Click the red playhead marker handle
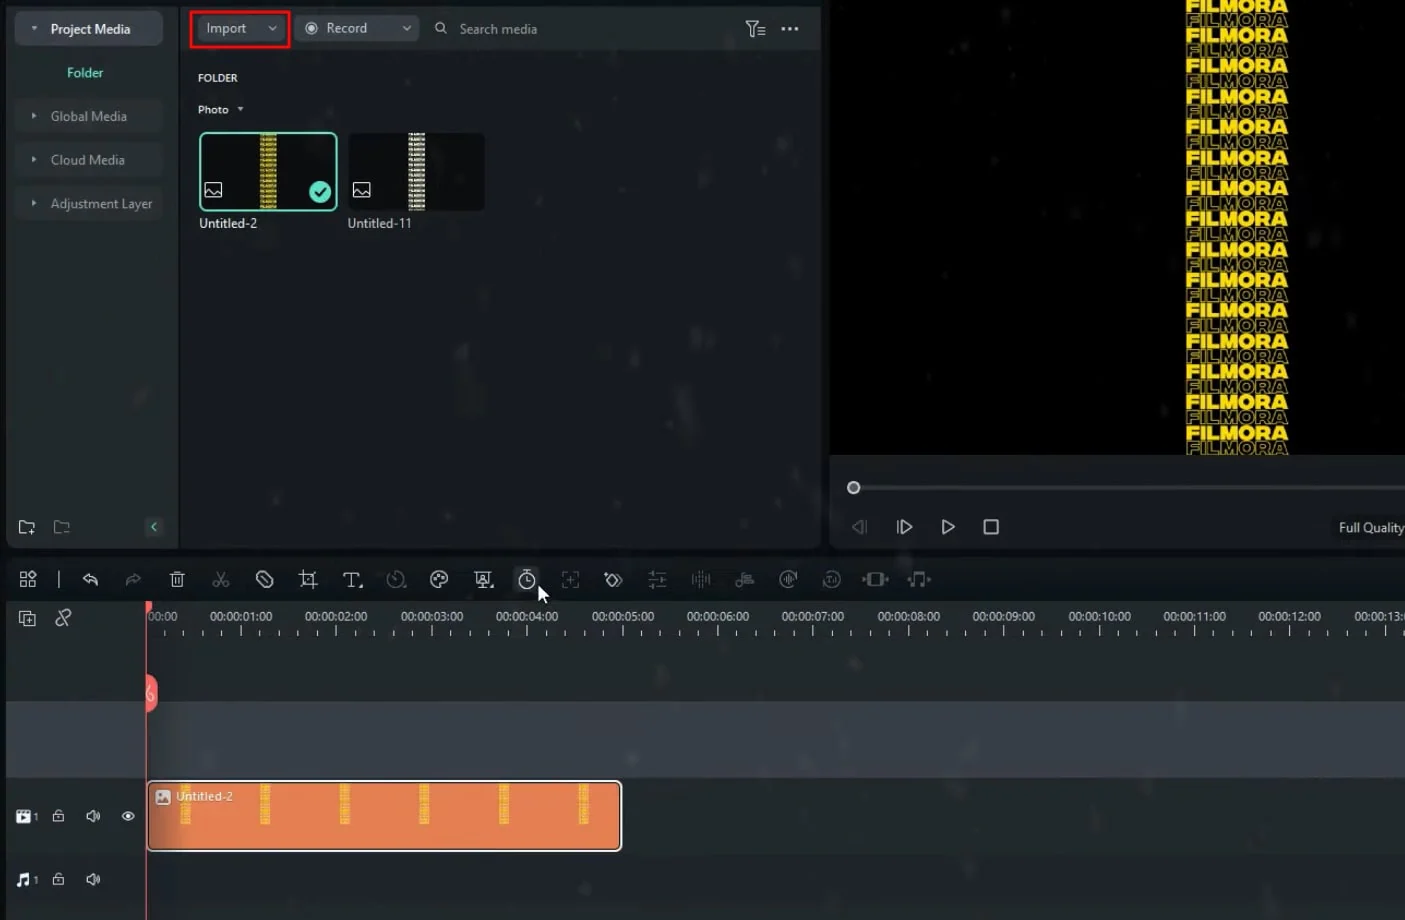1405x920 pixels. (x=150, y=693)
